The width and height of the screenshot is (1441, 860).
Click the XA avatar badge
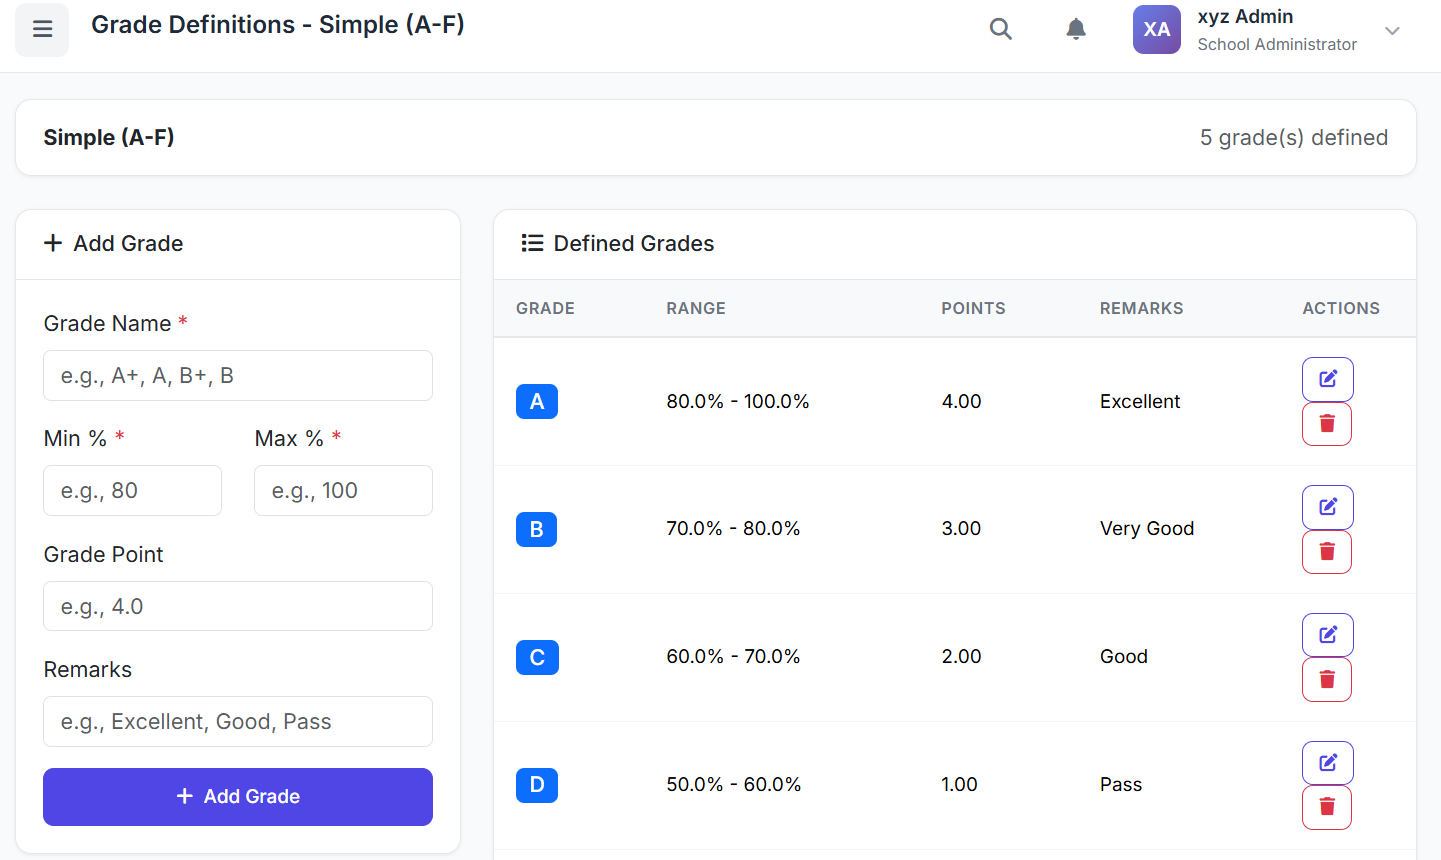click(1157, 29)
